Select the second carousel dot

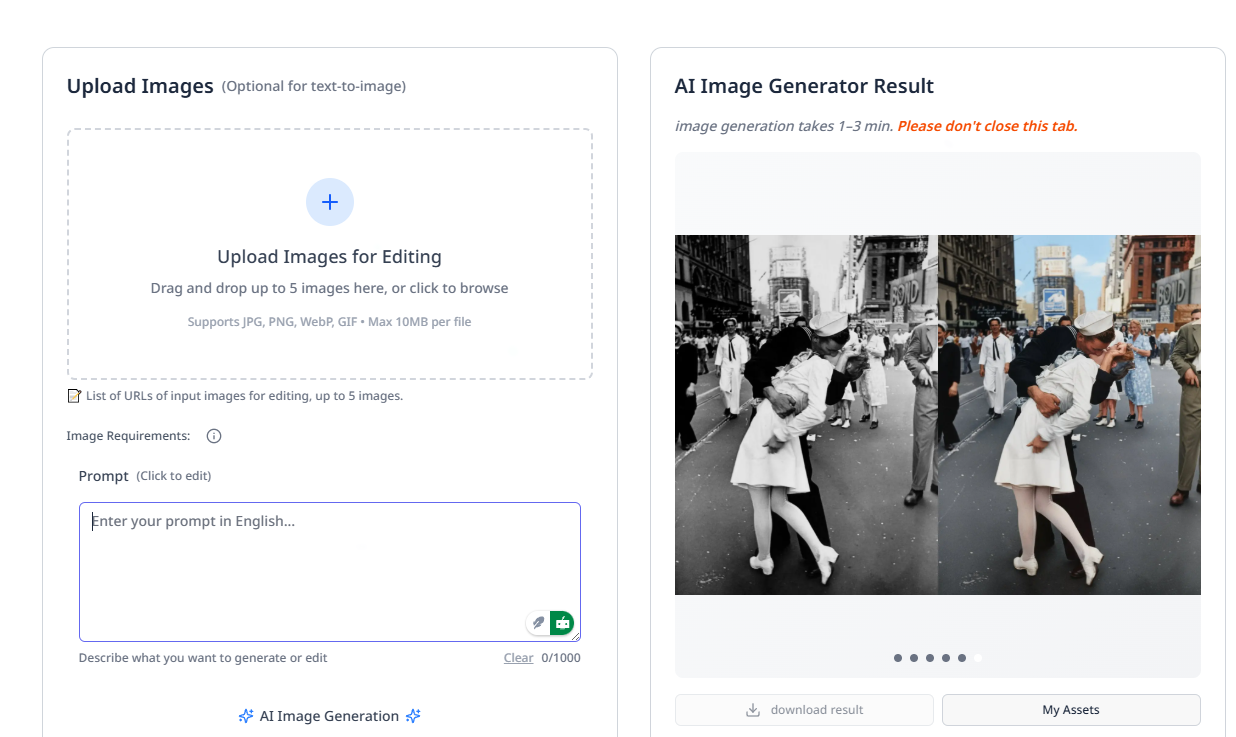[x=914, y=658]
